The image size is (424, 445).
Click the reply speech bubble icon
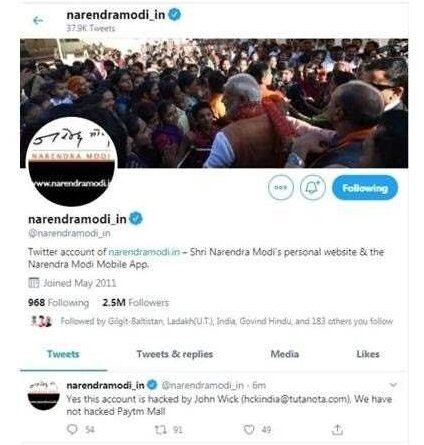(72, 429)
